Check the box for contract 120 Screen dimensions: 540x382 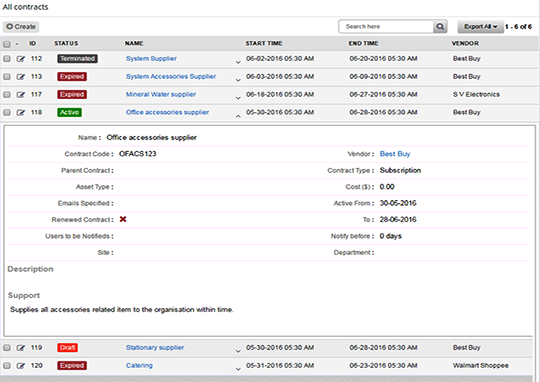click(7, 366)
